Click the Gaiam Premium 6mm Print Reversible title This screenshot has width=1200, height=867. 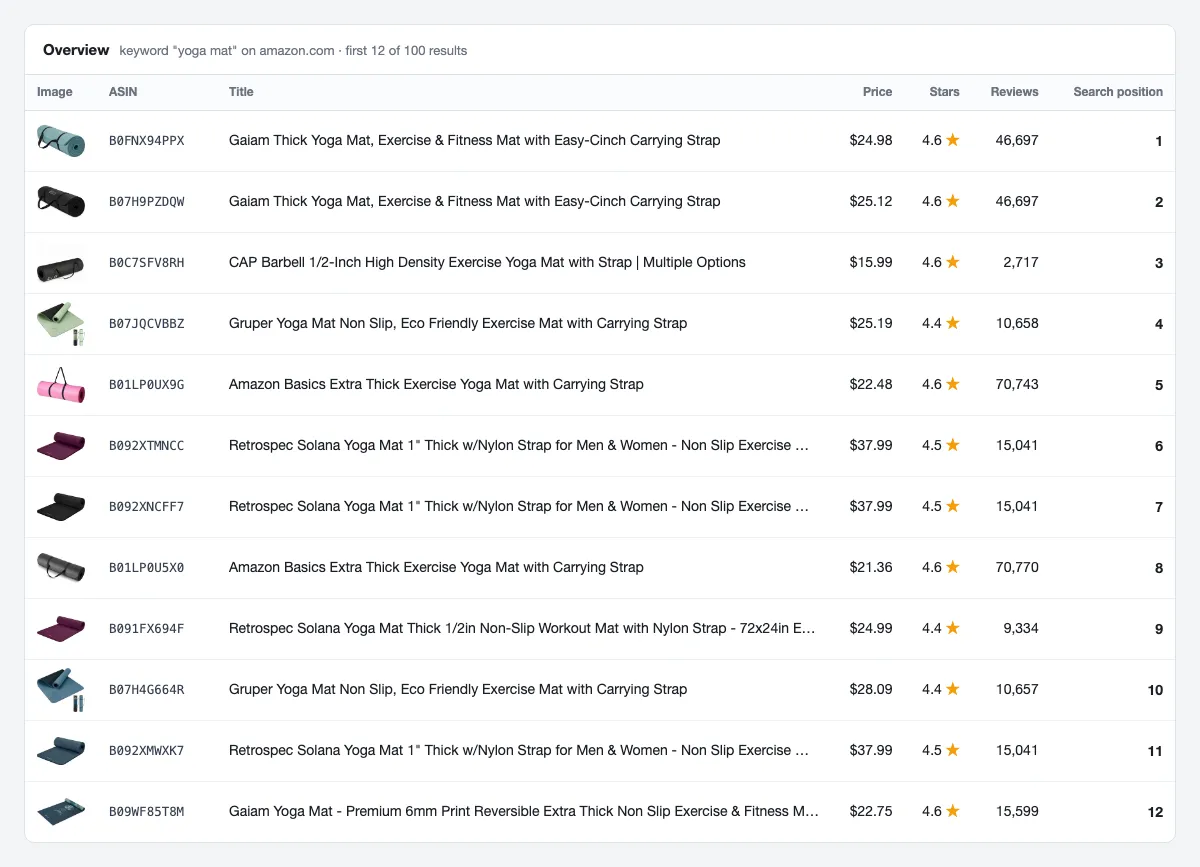coord(524,811)
